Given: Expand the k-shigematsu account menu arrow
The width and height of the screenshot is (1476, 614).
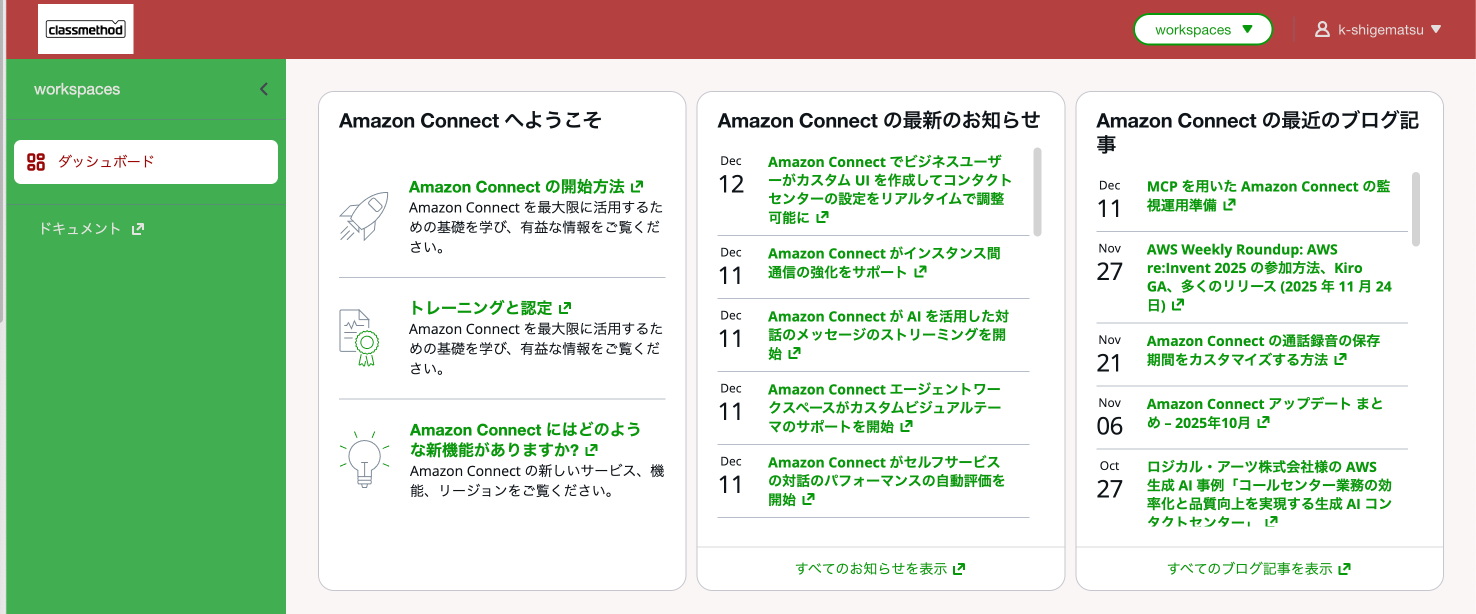Looking at the screenshot, I should pos(1436,30).
